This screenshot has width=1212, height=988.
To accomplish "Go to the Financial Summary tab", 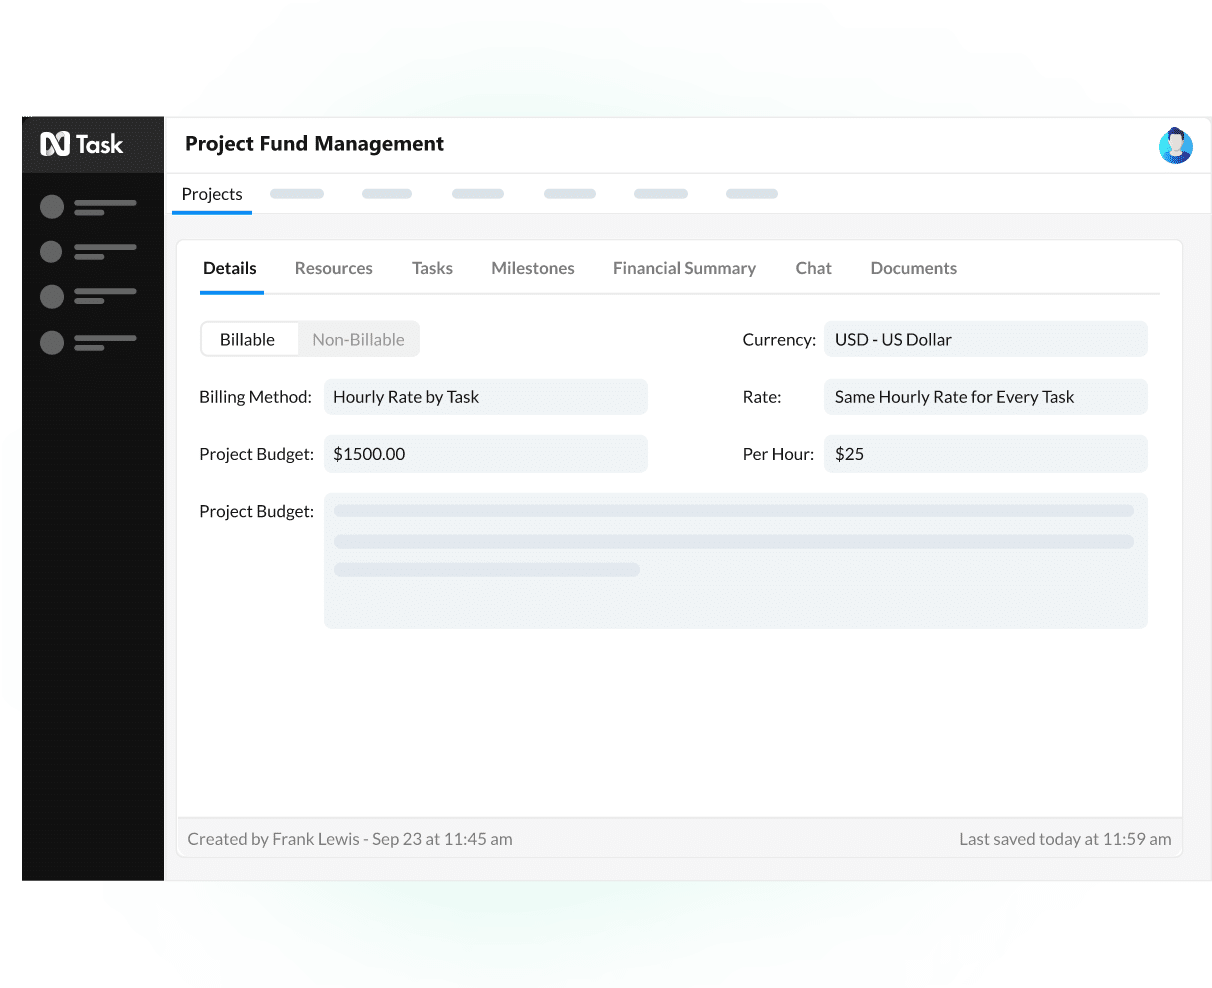I will [684, 268].
